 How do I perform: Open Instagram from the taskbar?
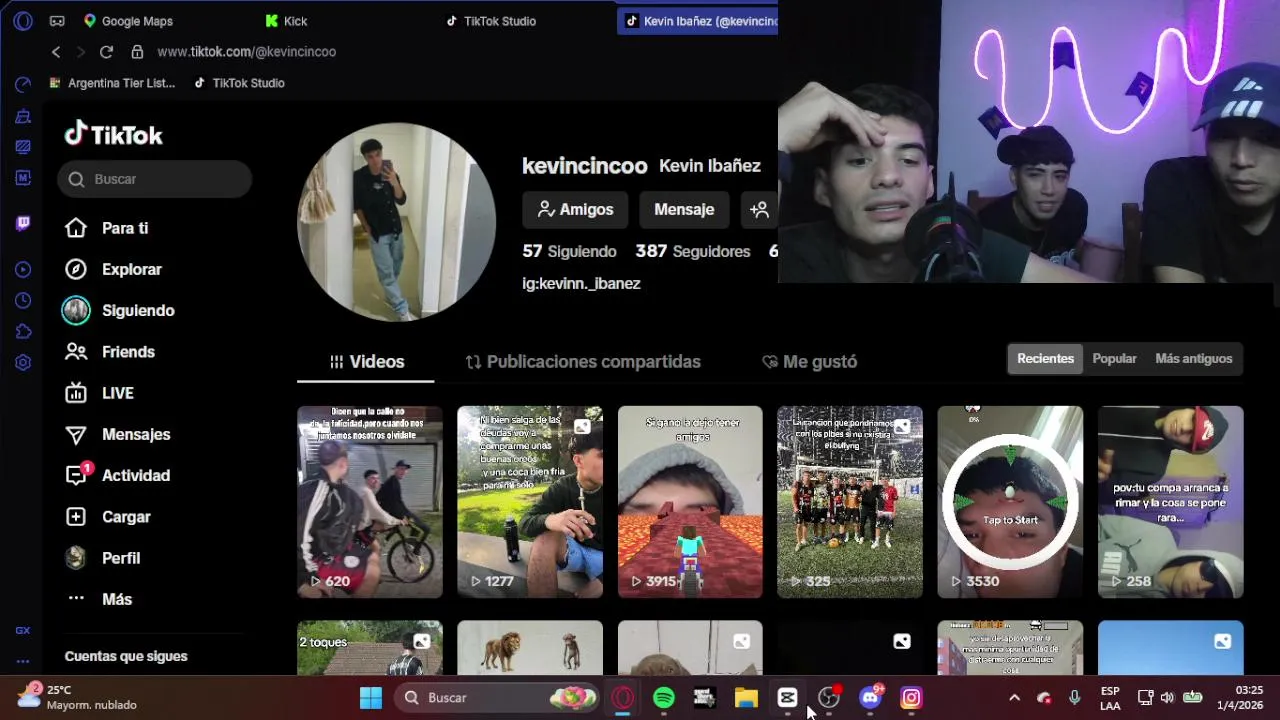point(911,698)
